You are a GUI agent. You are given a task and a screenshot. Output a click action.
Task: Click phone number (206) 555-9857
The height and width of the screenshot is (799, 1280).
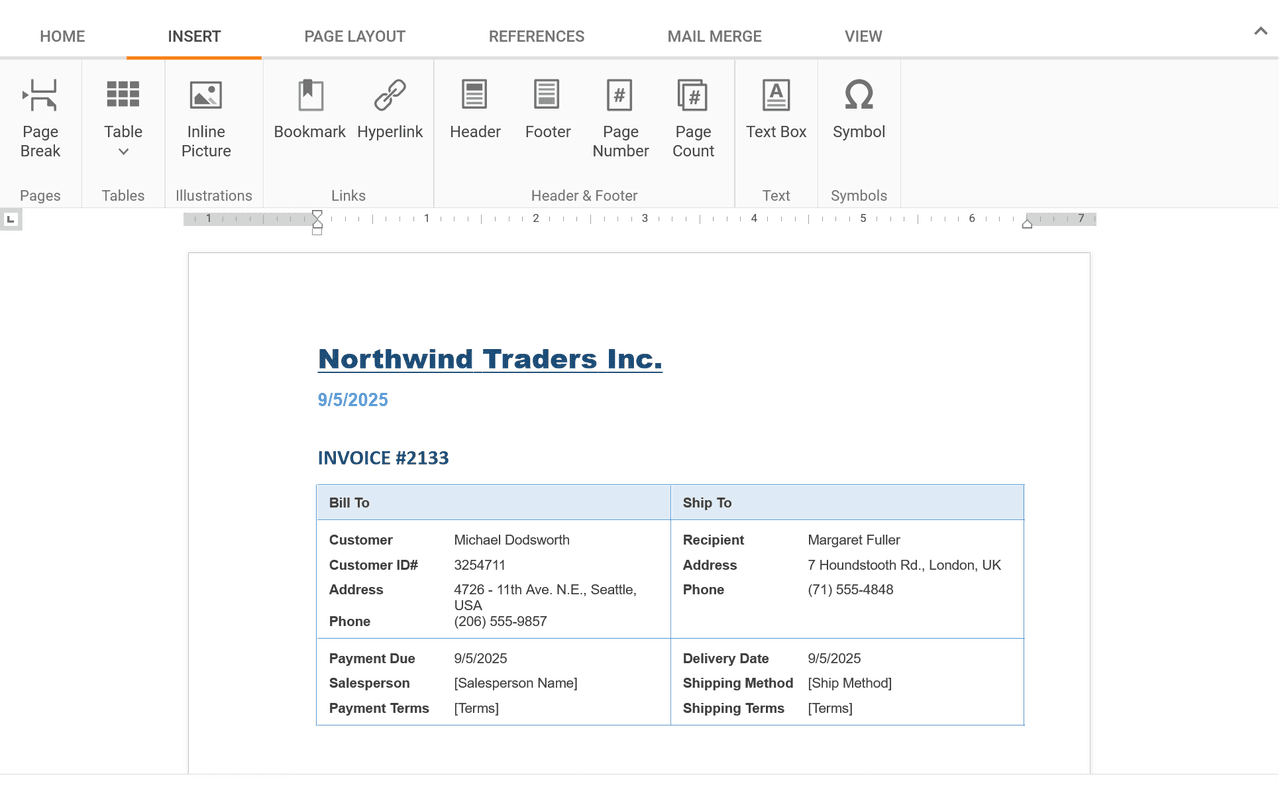point(500,621)
